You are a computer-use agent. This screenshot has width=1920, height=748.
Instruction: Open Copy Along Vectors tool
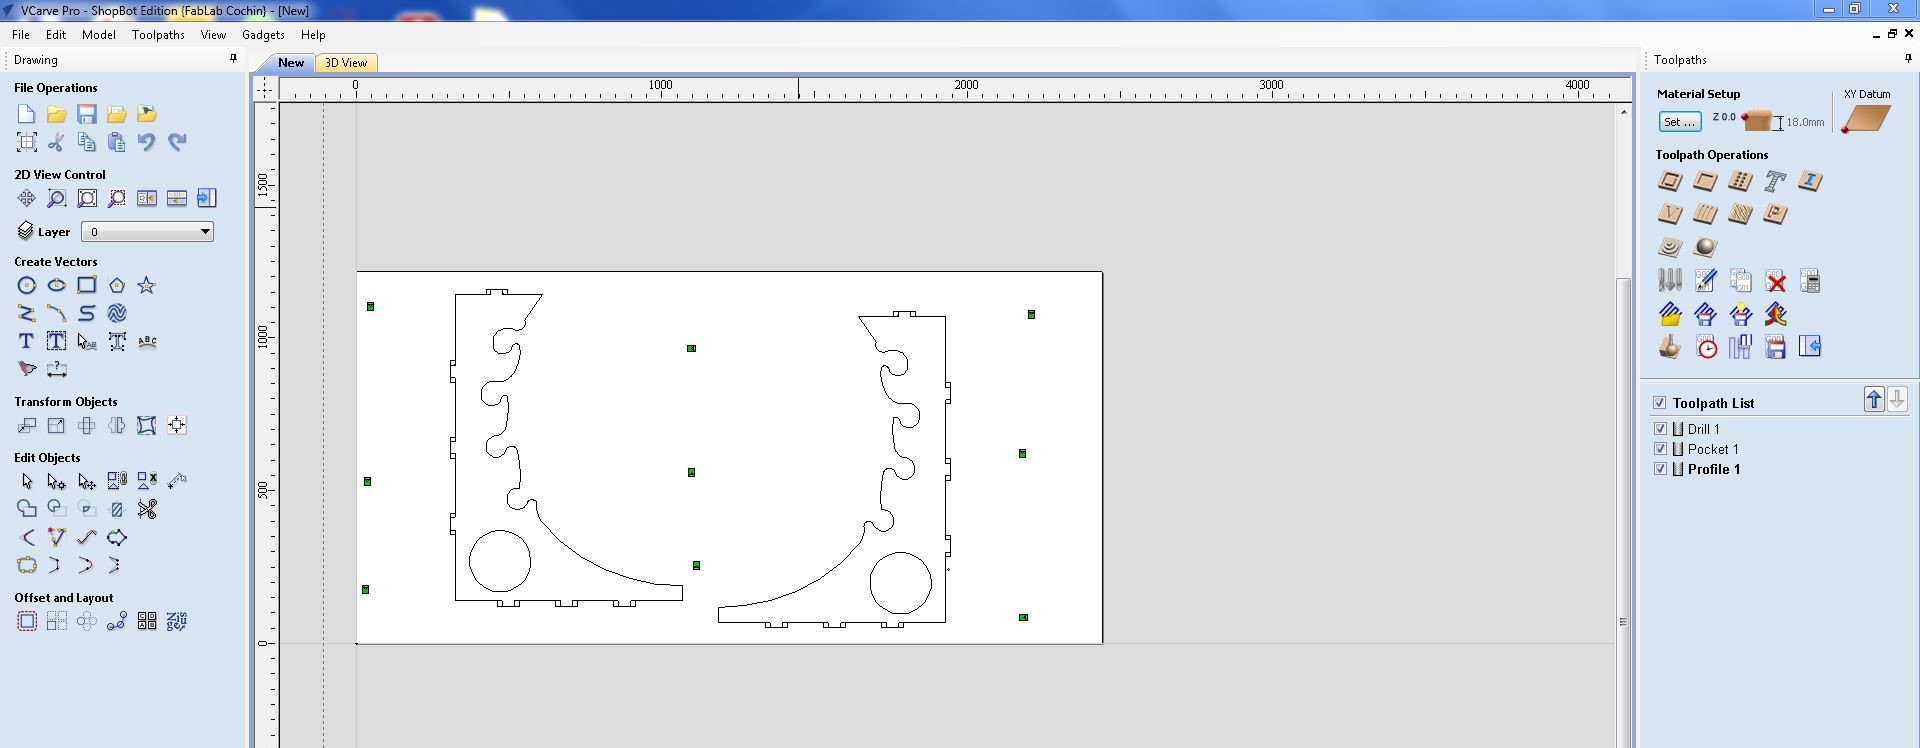coord(117,622)
